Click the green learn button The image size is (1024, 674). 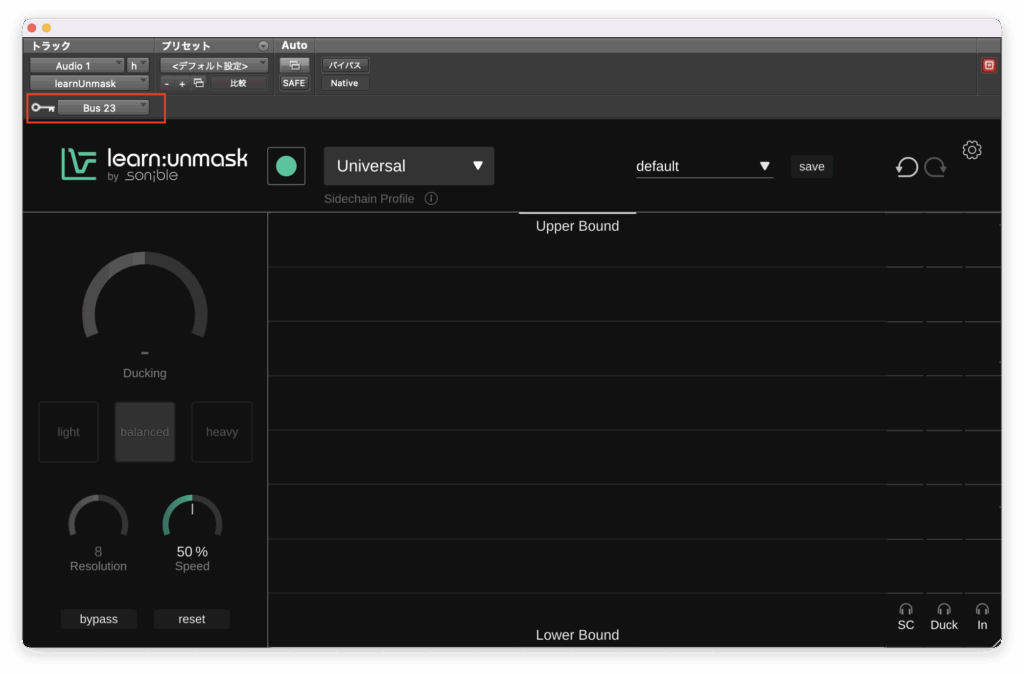(286, 166)
